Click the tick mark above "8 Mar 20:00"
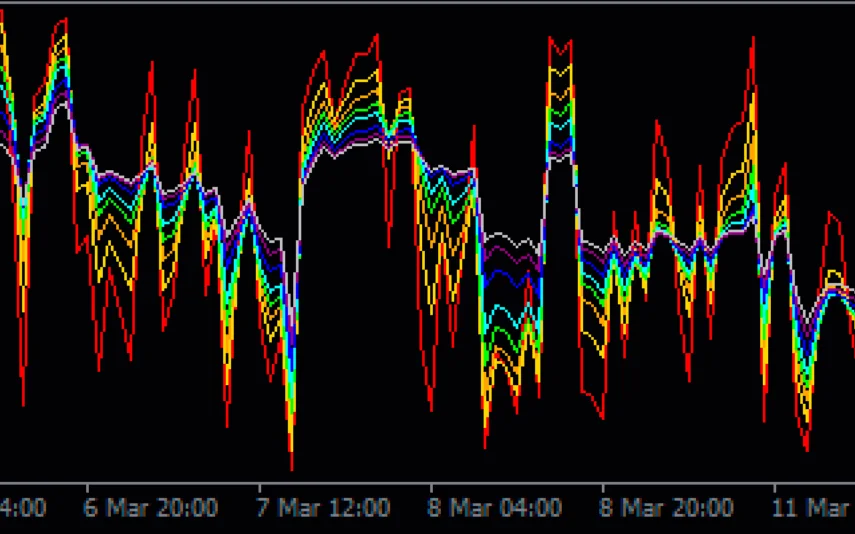Image resolution: width=855 pixels, height=534 pixels. pyautogui.click(x=602, y=486)
